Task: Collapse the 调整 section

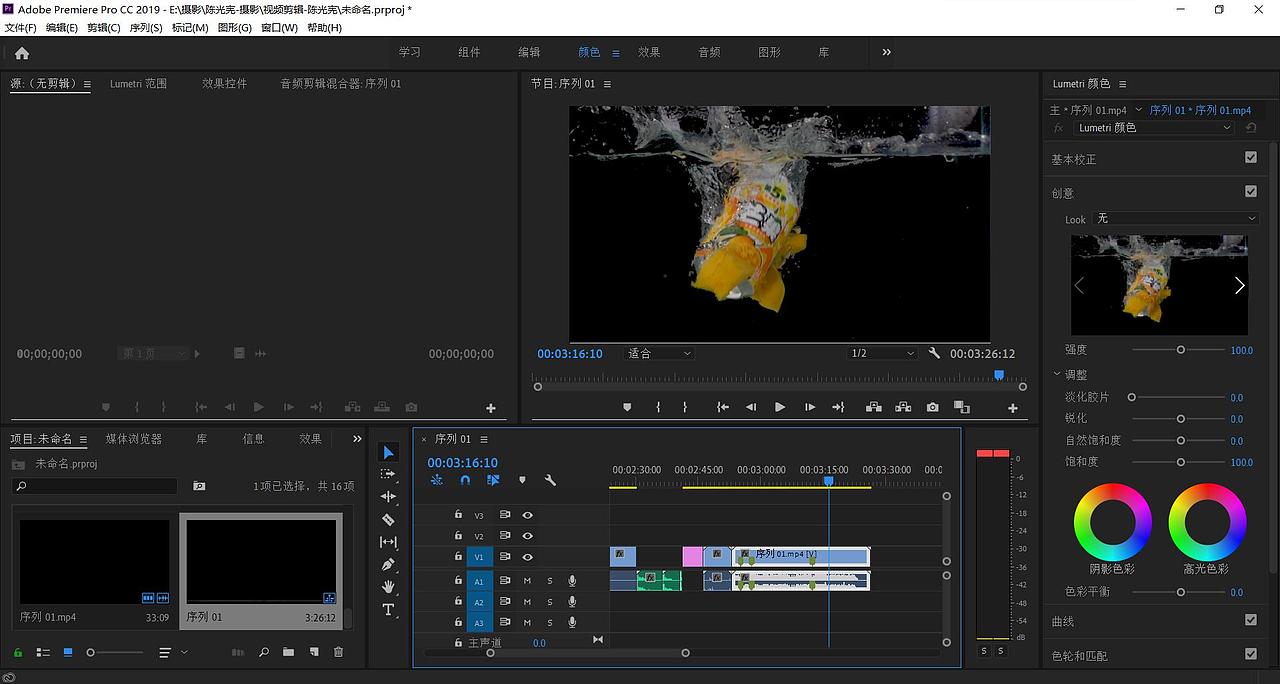Action: click(x=1058, y=375)
